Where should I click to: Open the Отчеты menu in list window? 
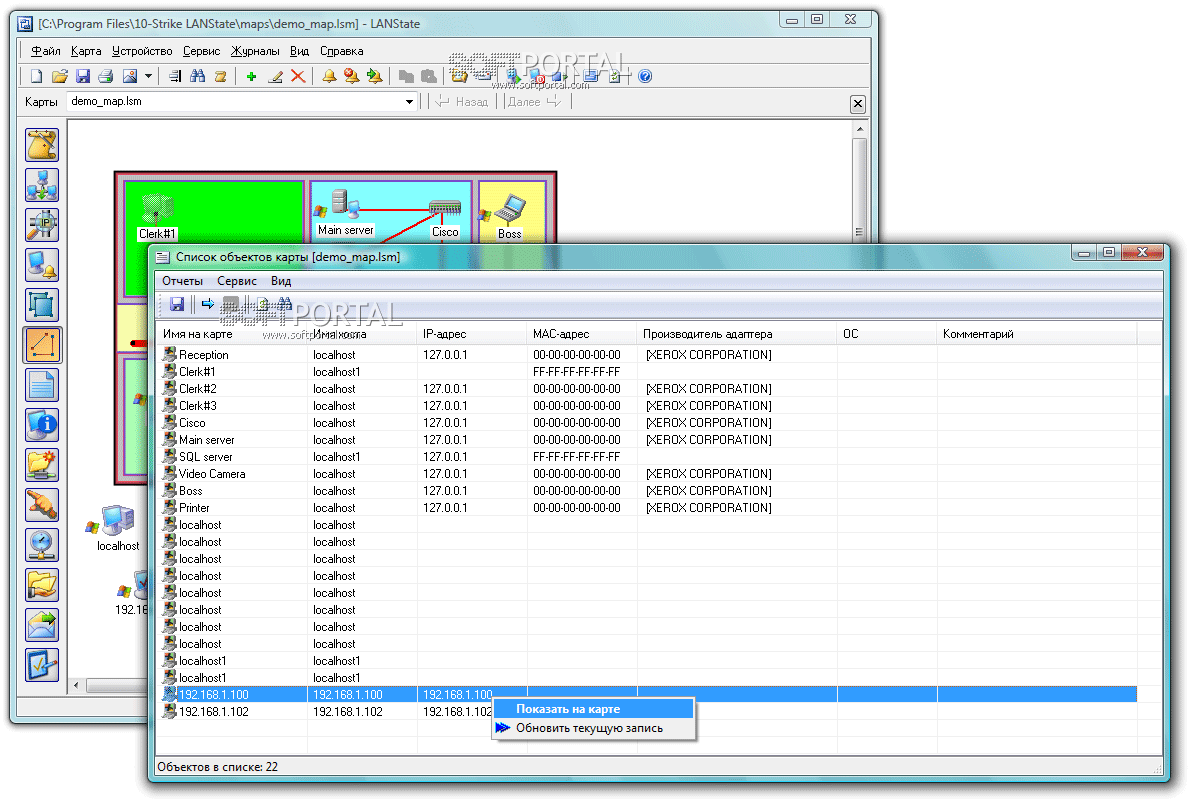click(x=182, y=282)
